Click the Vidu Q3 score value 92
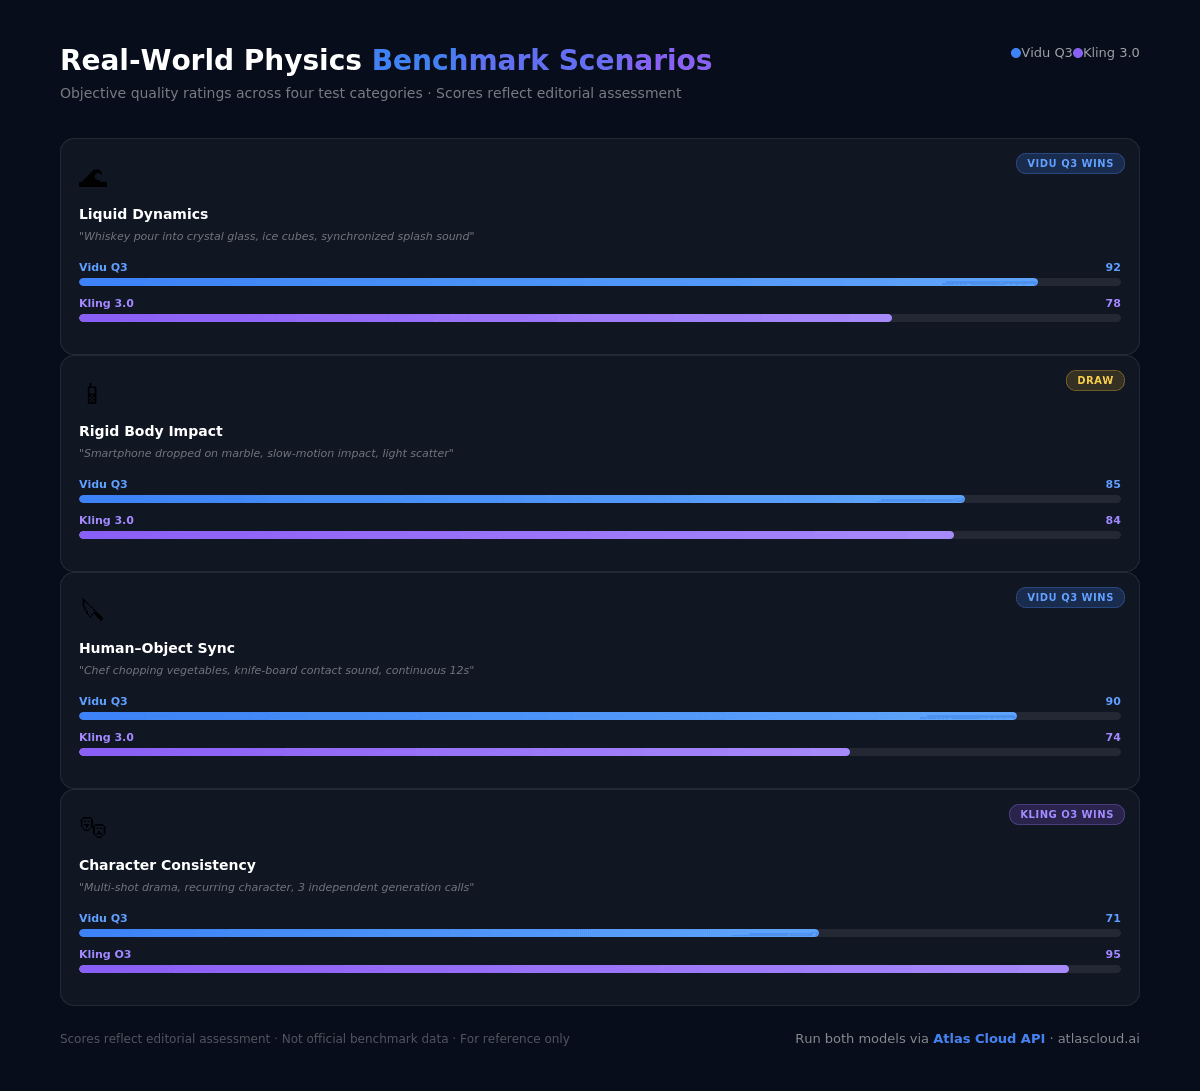 coord(1113,268)
